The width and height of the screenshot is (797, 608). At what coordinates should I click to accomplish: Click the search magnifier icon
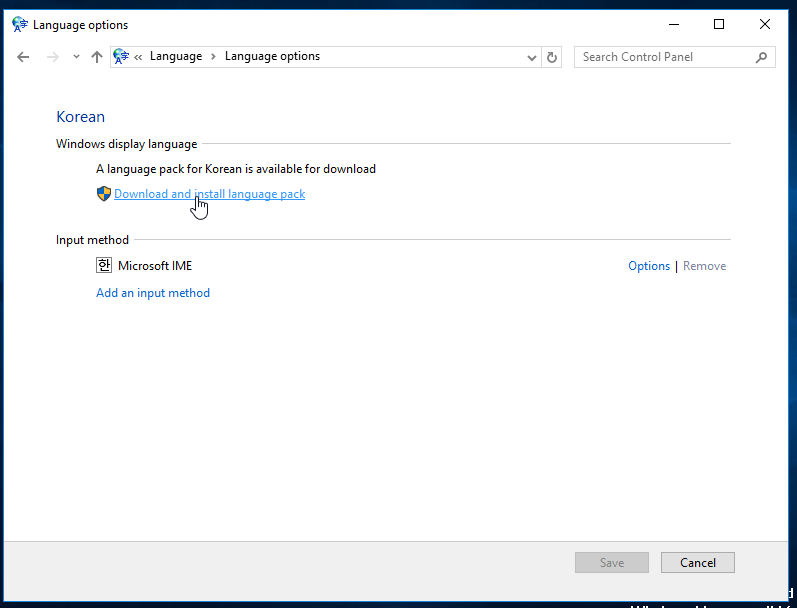coord(761,57)
